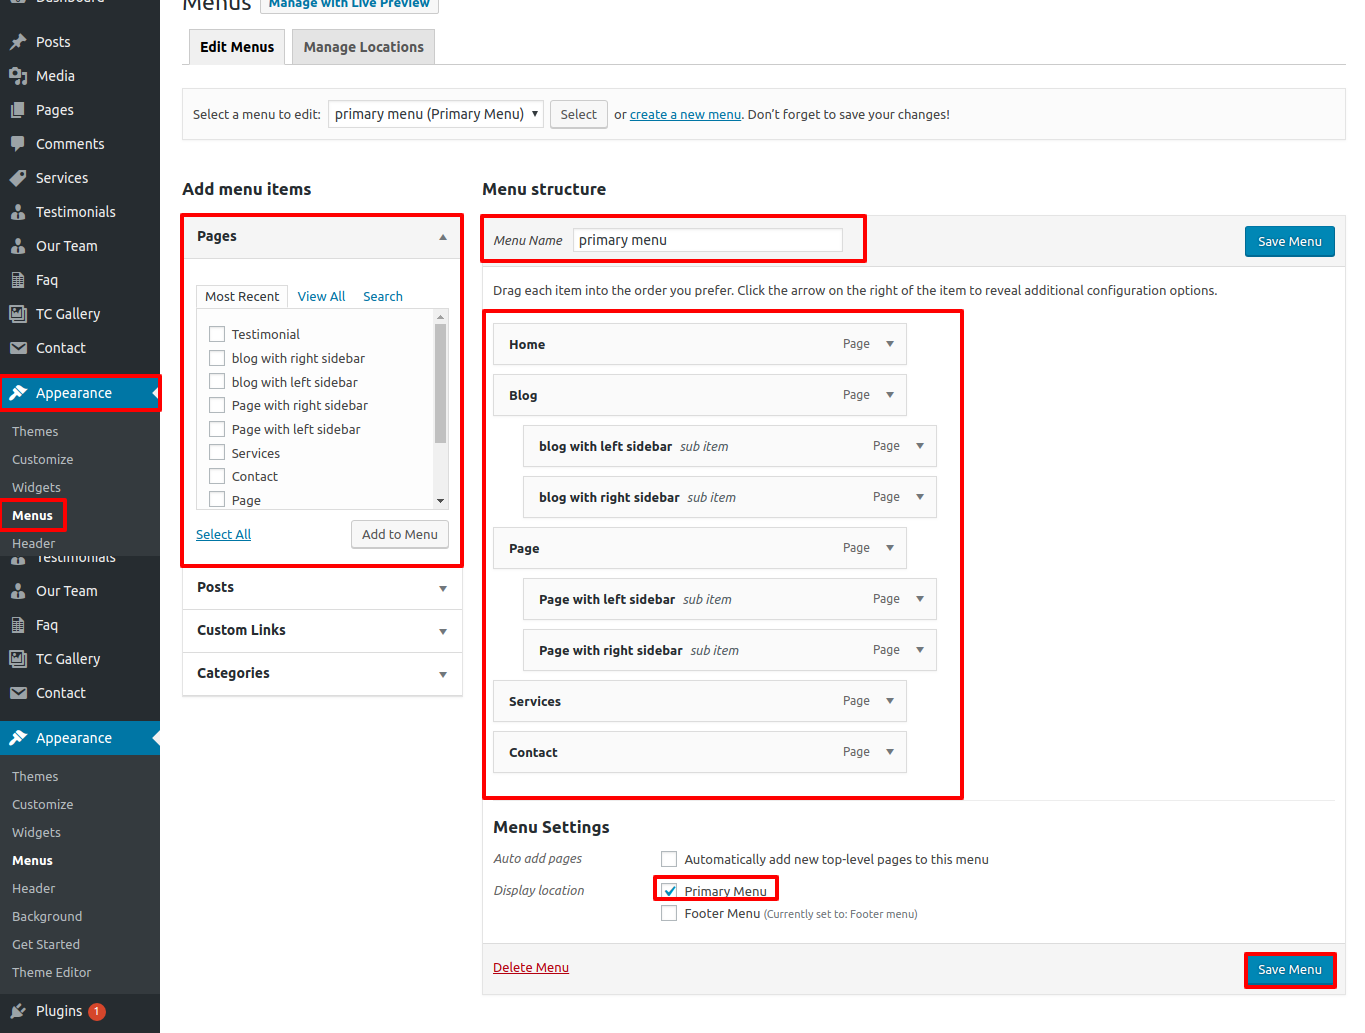Click the speech bubble Comments icon

point(18,144)
